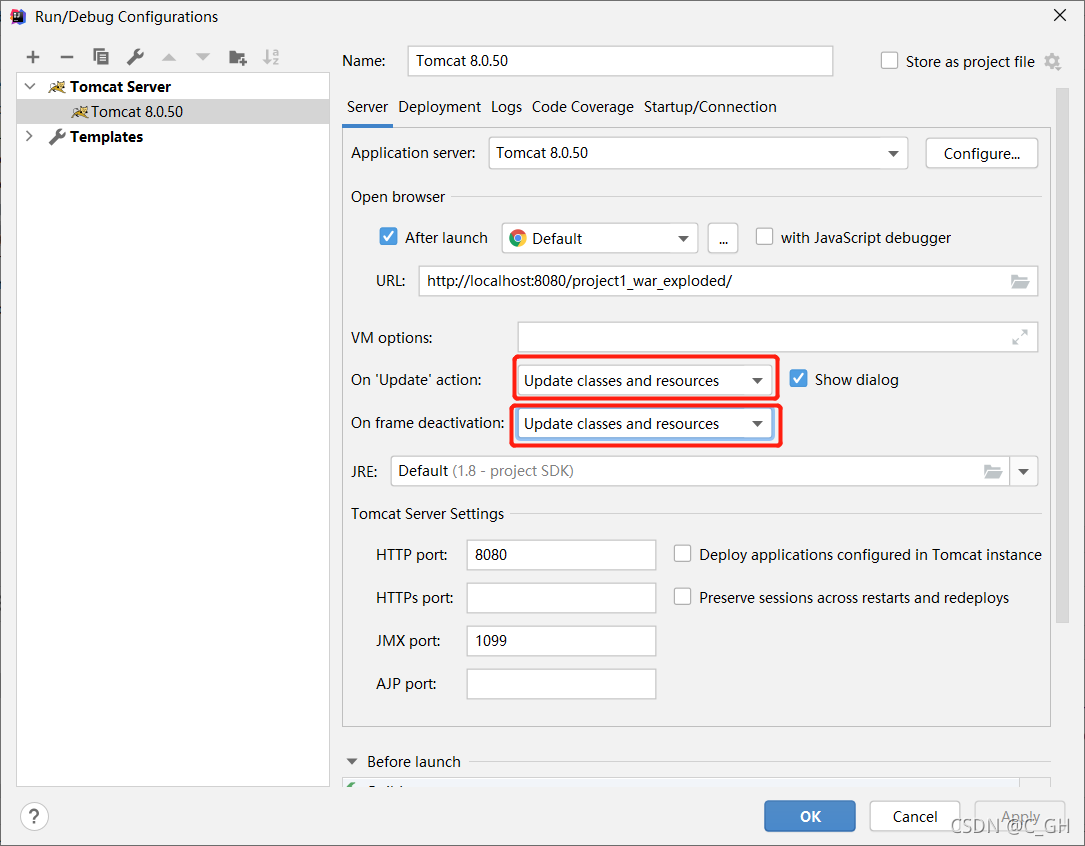Switch to the Logs tab

pos(507,107)
